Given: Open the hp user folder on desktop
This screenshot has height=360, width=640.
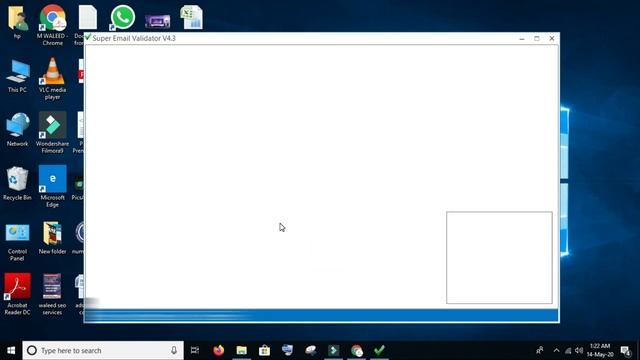Looking at the screenshot, I should (17, 21).
